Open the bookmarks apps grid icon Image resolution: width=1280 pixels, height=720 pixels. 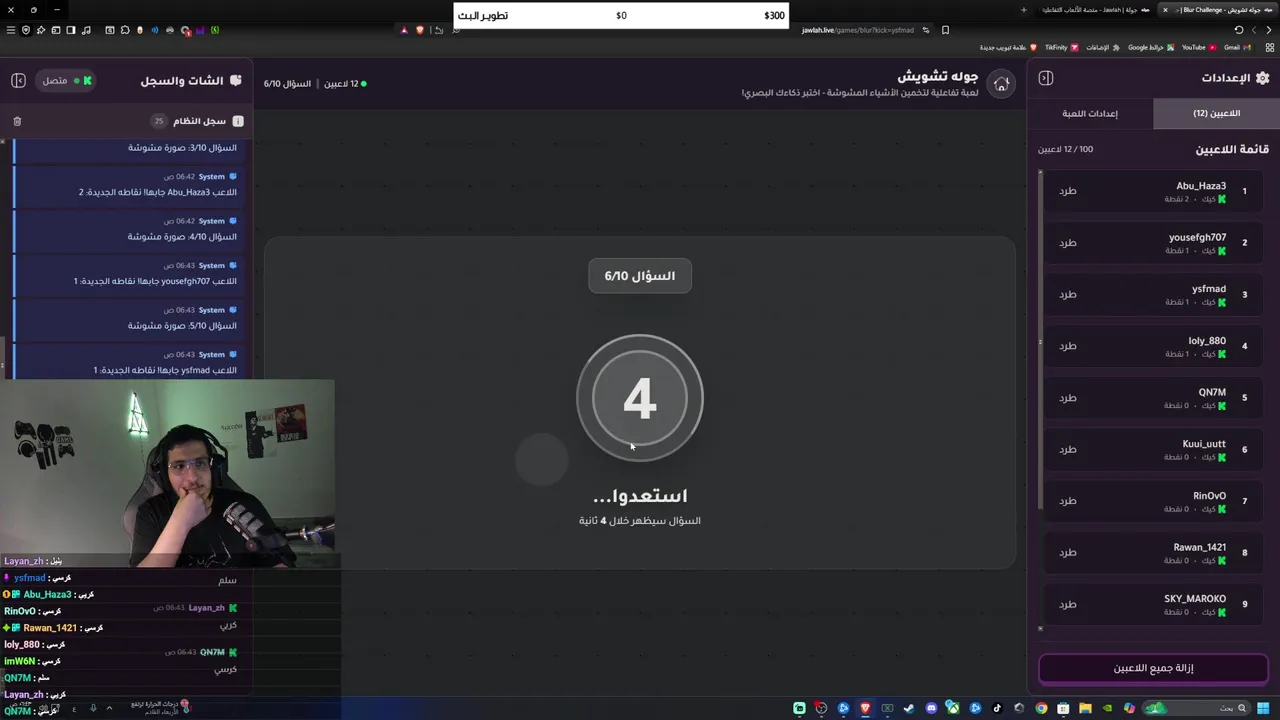point(1269,47)
